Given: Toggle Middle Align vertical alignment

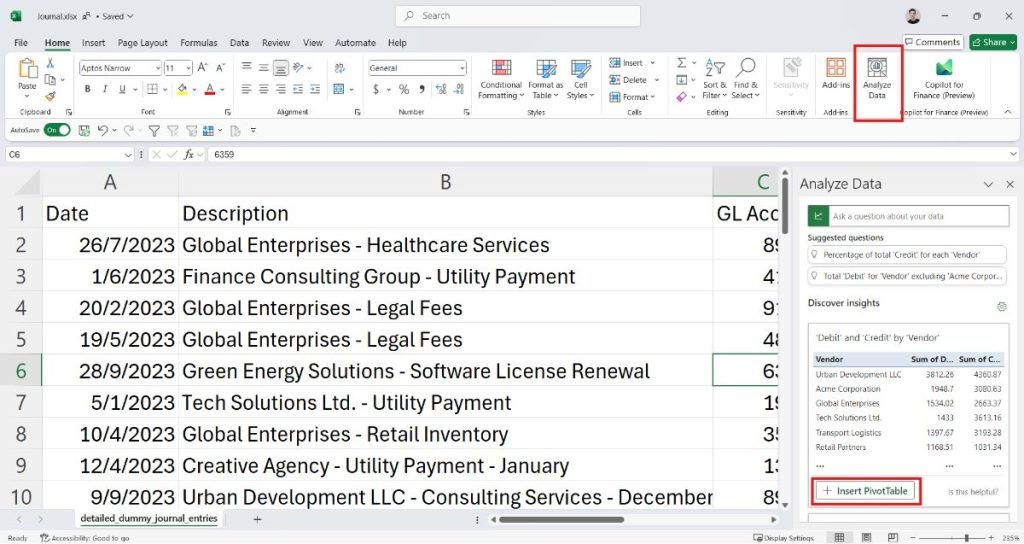Looking at the screenshot, I should coord(263,67).
